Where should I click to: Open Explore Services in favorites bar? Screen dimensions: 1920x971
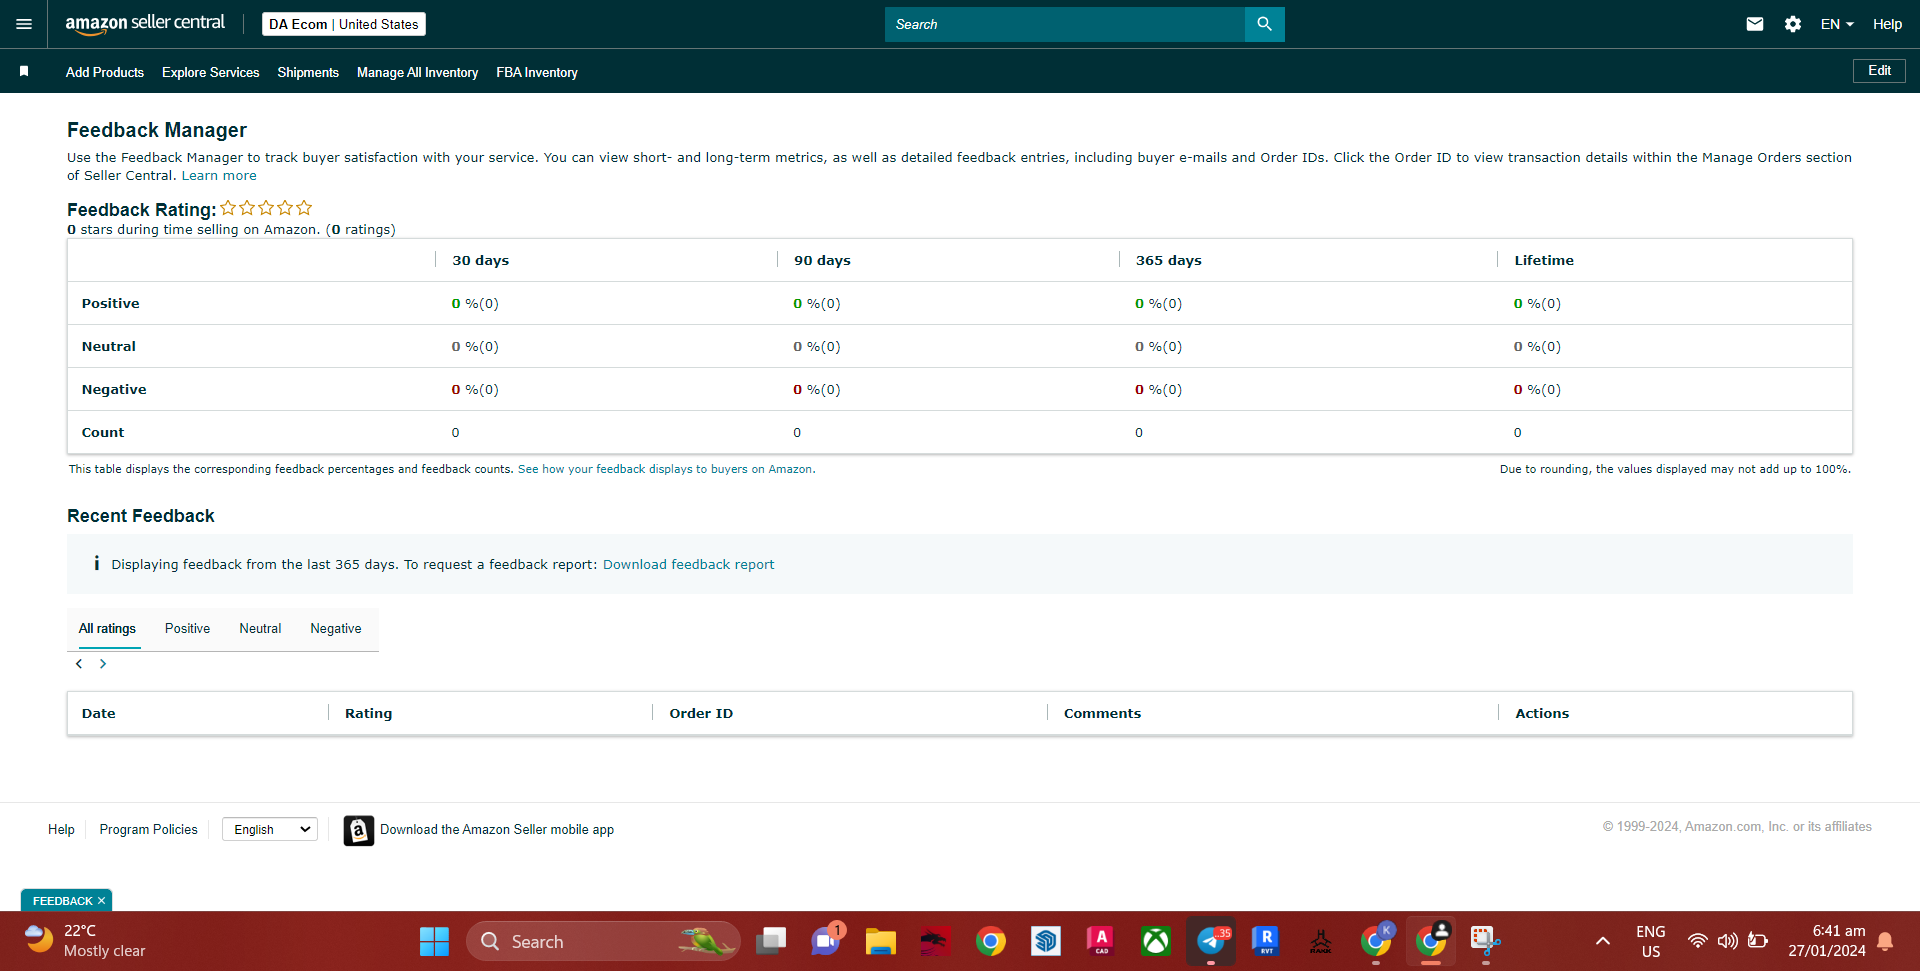[x=210, y=72]
